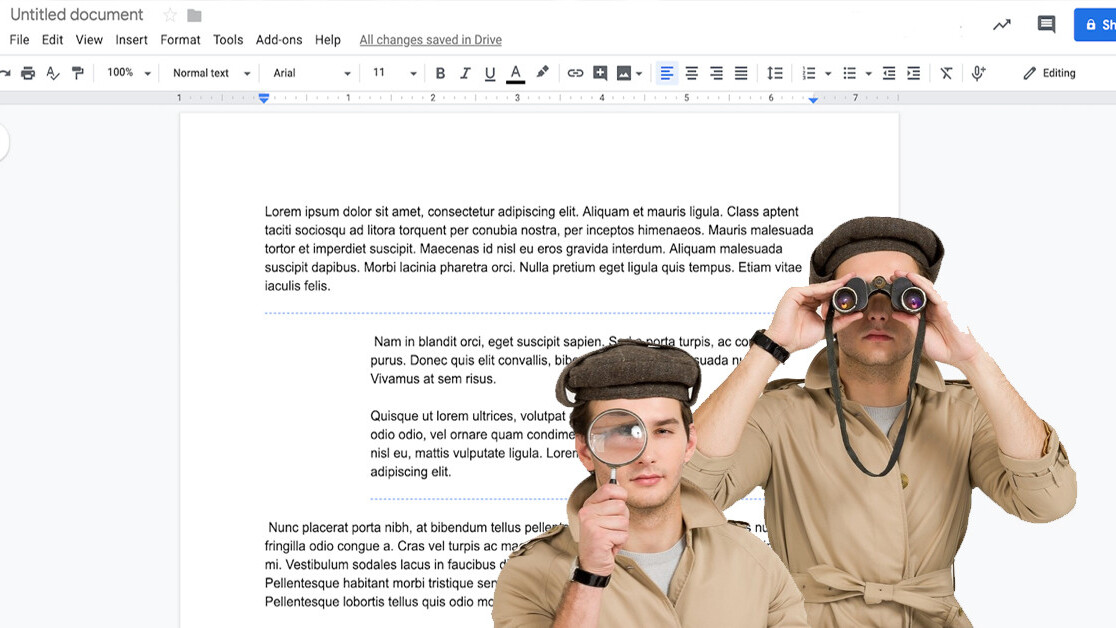Open comment history icon at top right
1116x628 pixels.
pyautogui.click(x=1046, y=25)
